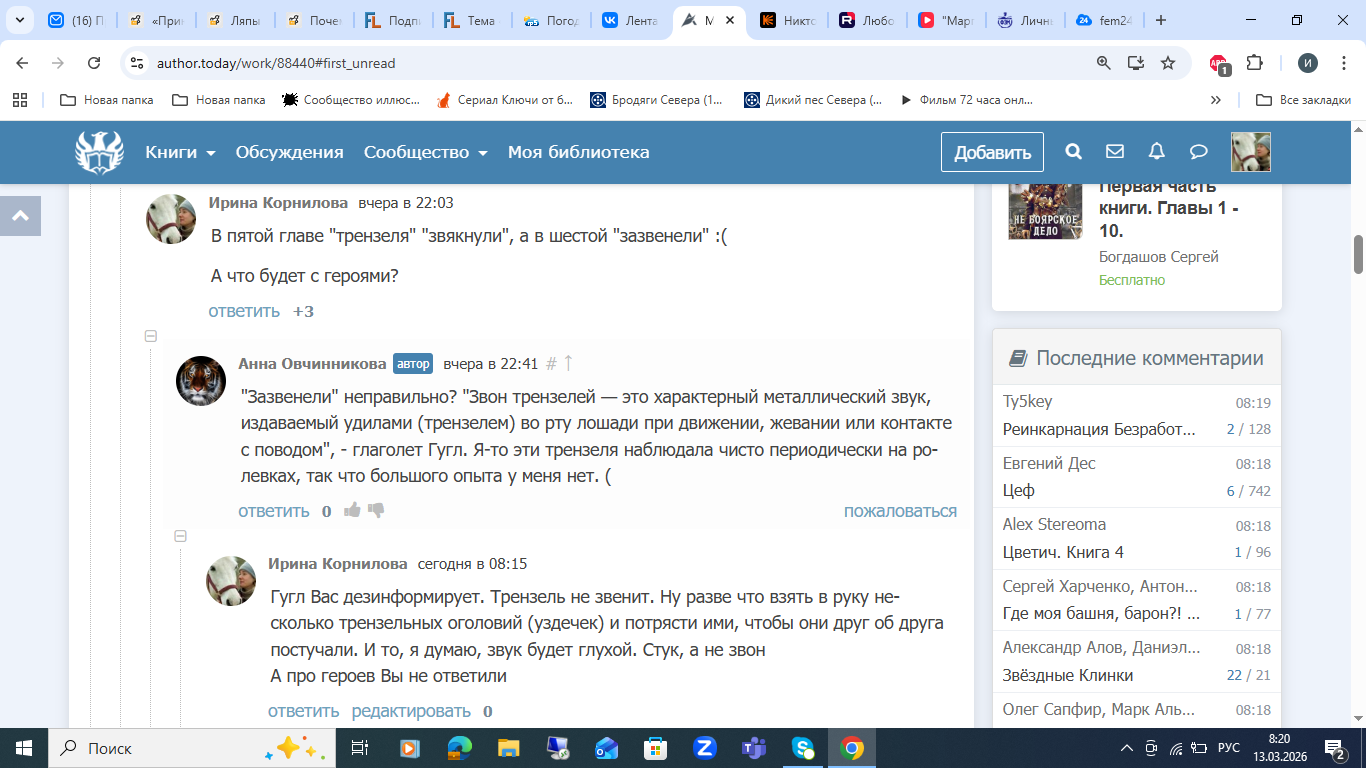Open notifications bell icon
This screenshot has width=1366, height=768.
point(1157,152)
